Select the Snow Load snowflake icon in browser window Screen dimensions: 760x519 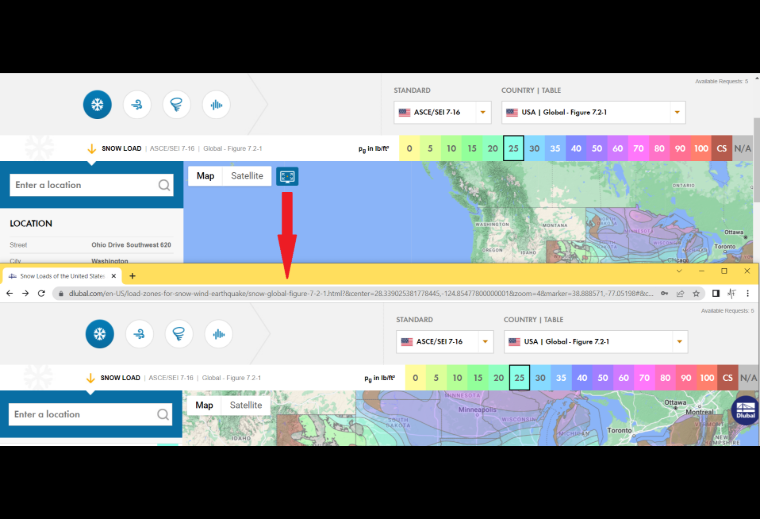100,334
